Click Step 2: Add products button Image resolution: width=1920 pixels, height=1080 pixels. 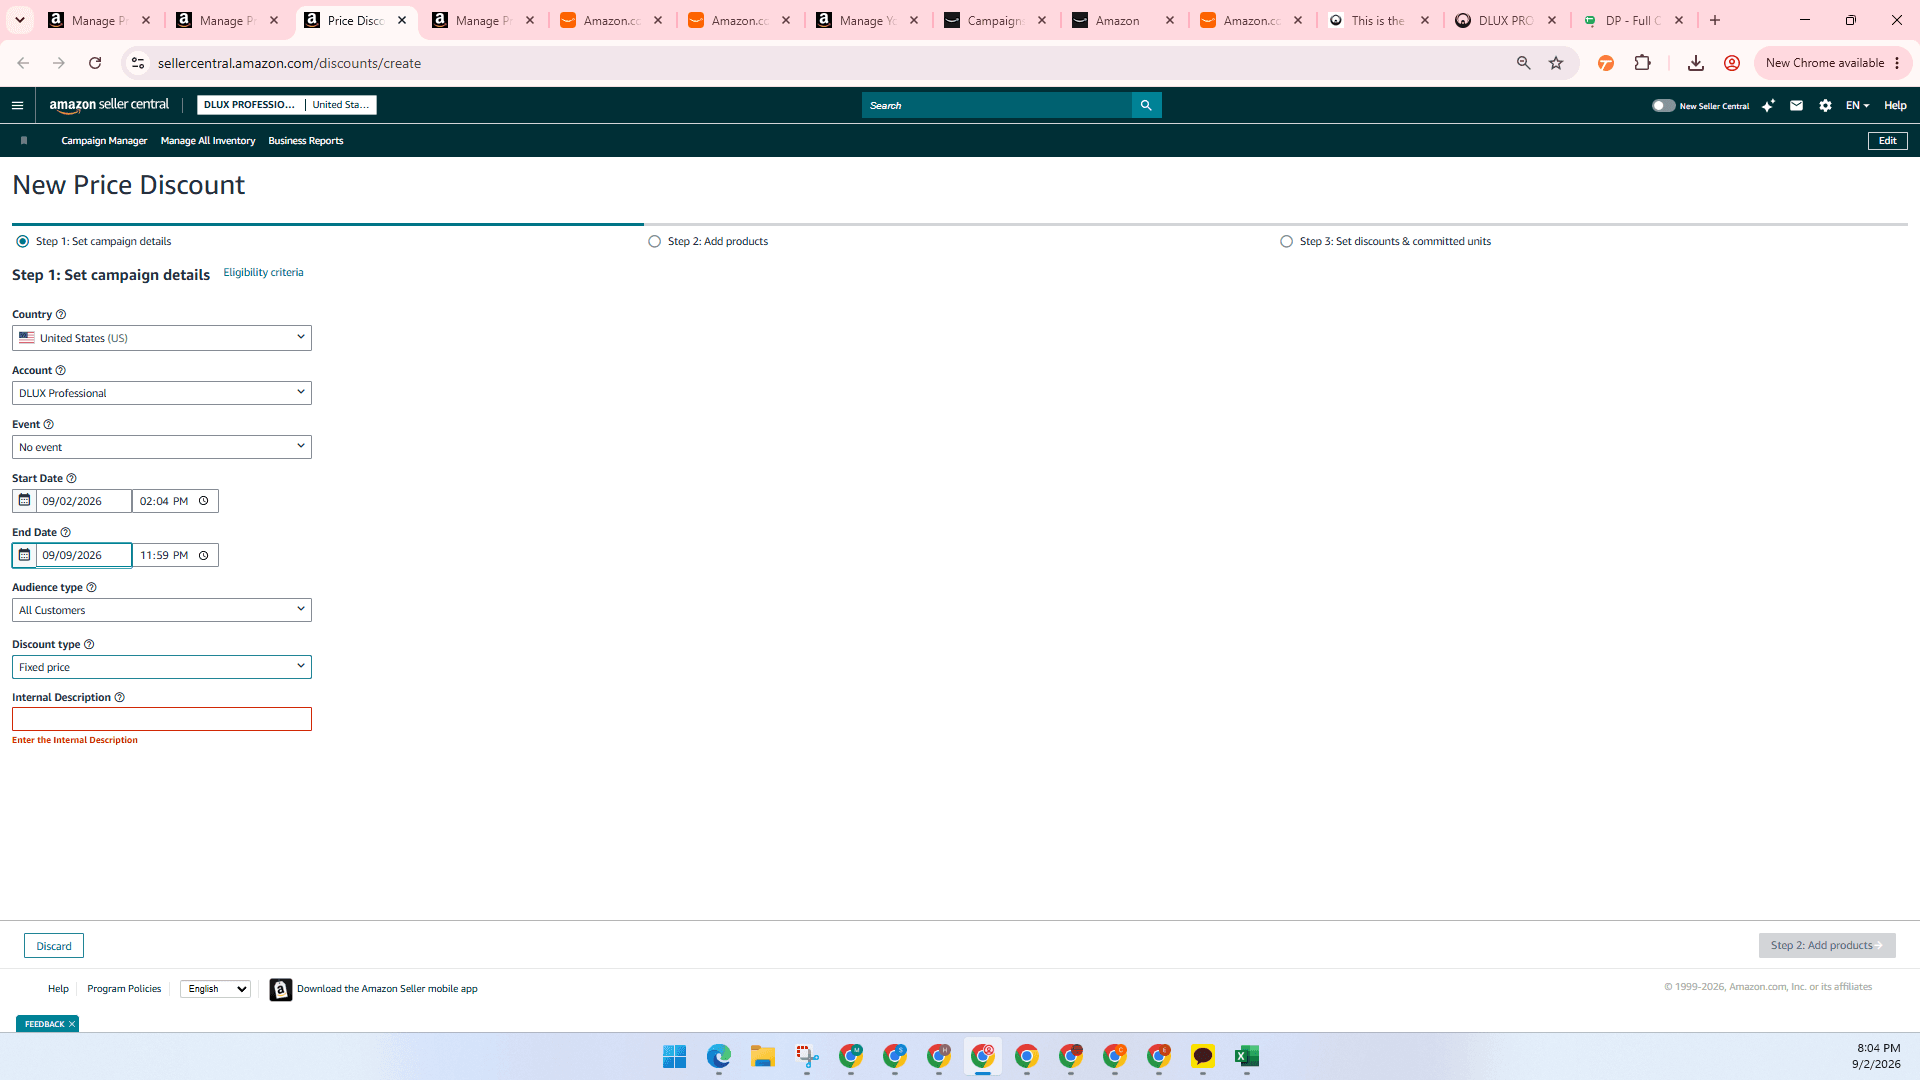click(1827, 945)
